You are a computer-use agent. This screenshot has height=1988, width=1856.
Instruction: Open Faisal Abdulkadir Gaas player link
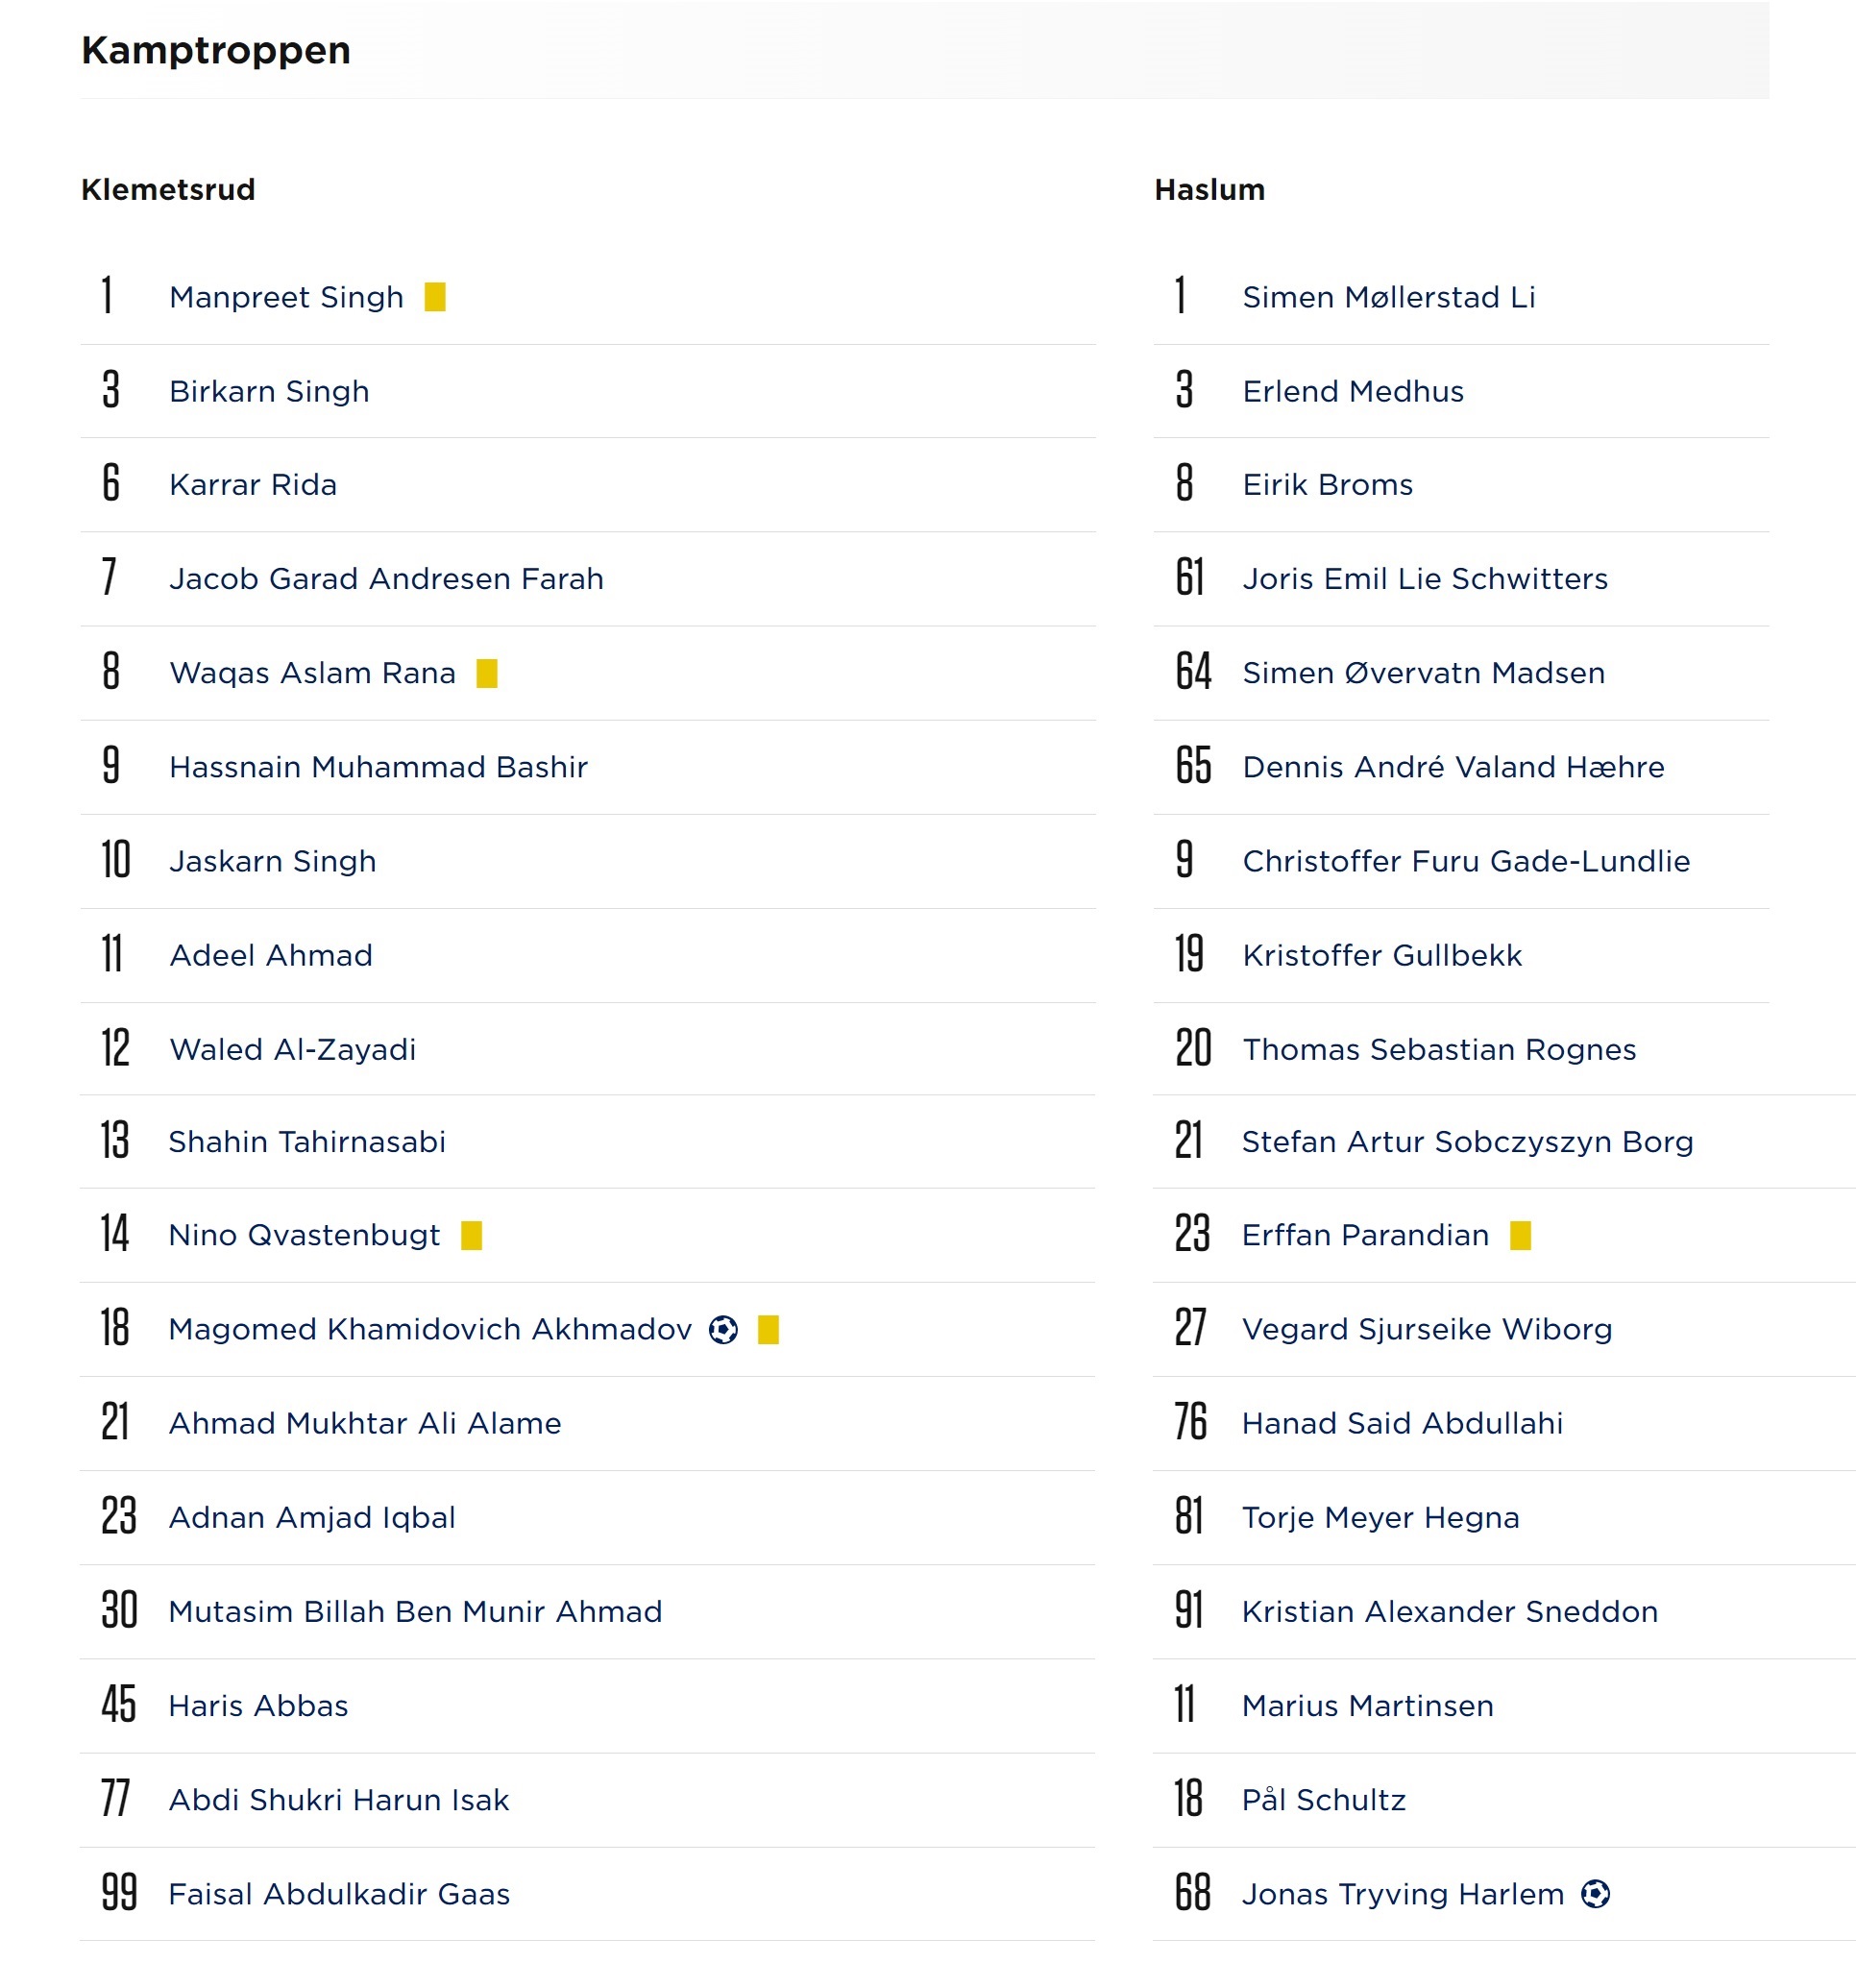pos(339,1893)
